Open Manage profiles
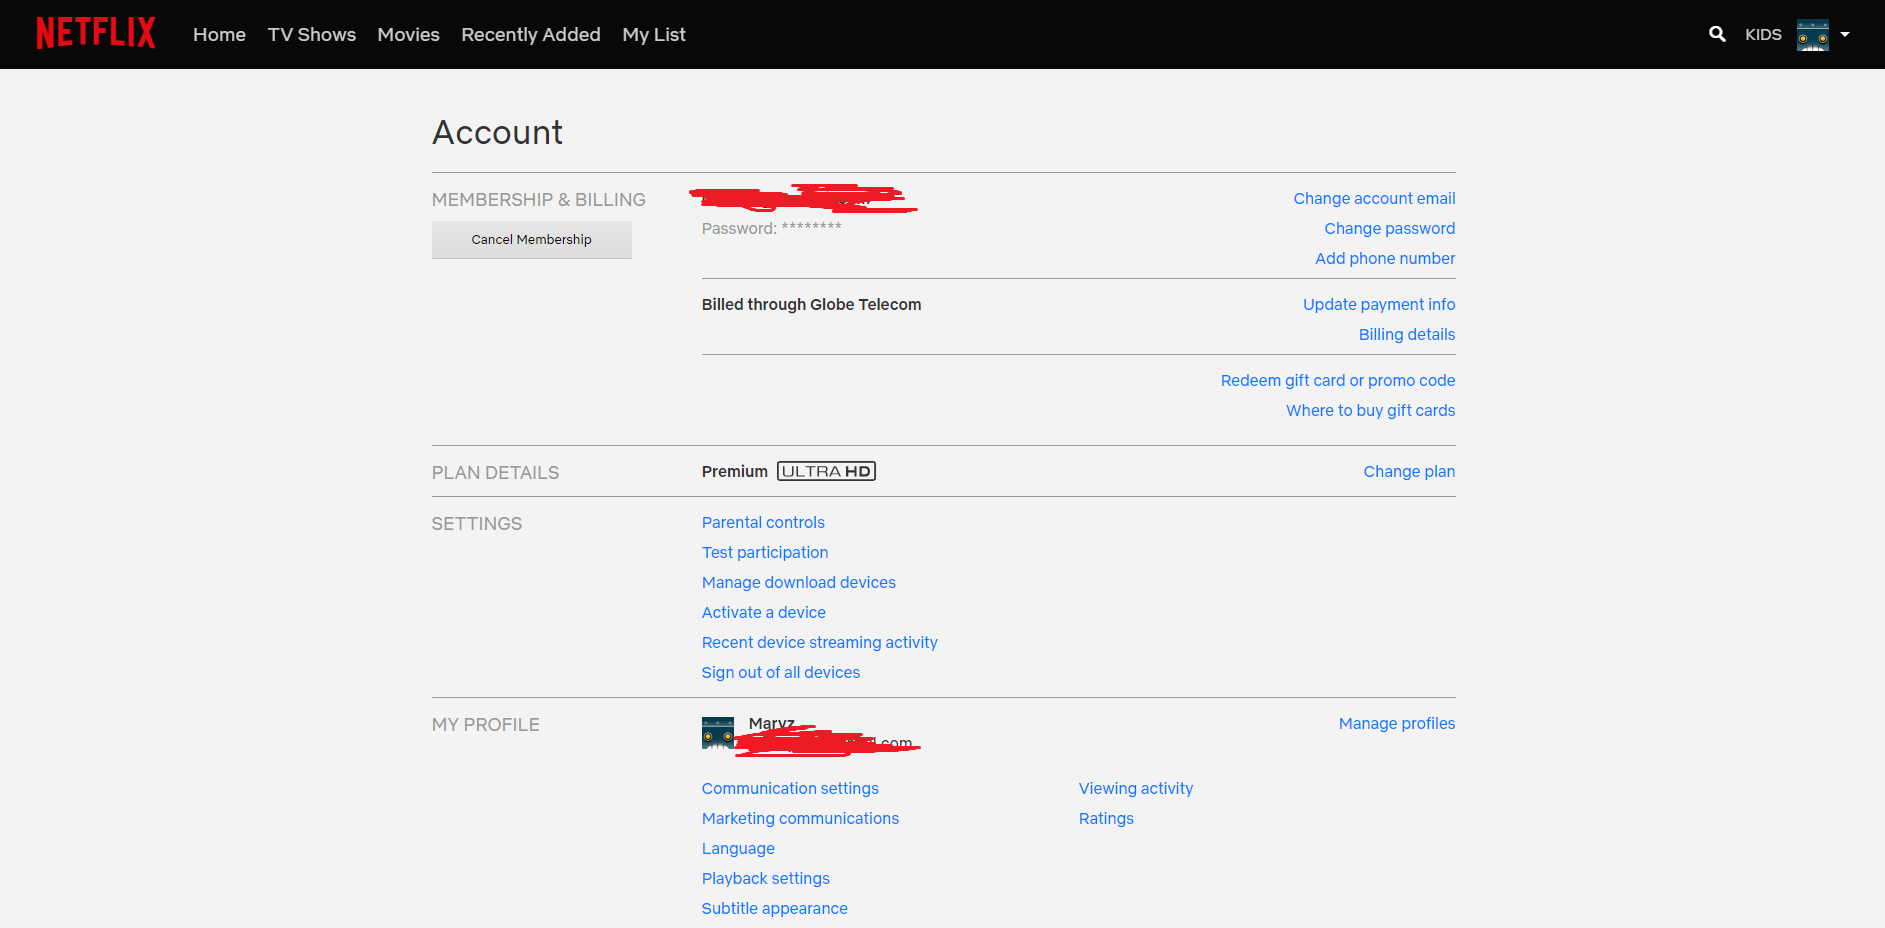1885x928 pixels. pyautogui.click(x=1397, y=723)
